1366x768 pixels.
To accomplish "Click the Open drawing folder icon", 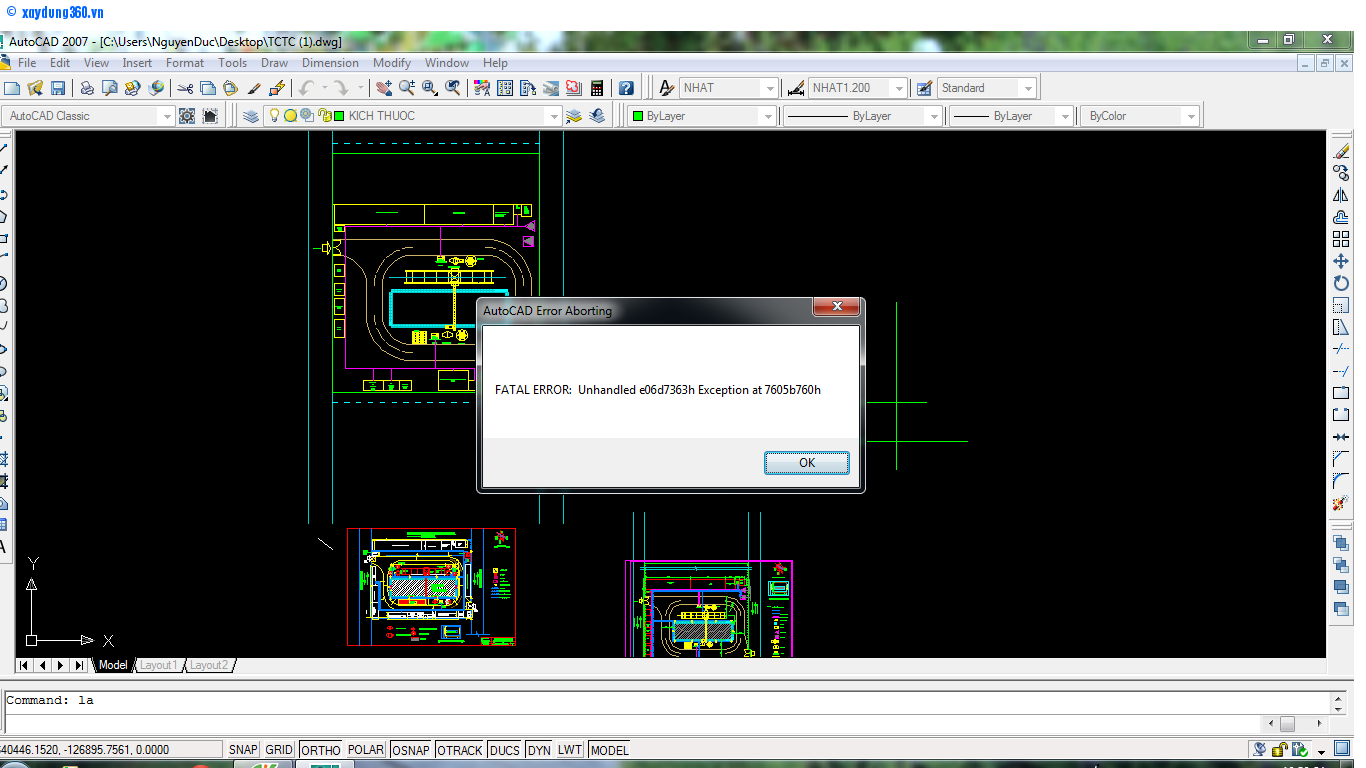I will pos(36,88).
